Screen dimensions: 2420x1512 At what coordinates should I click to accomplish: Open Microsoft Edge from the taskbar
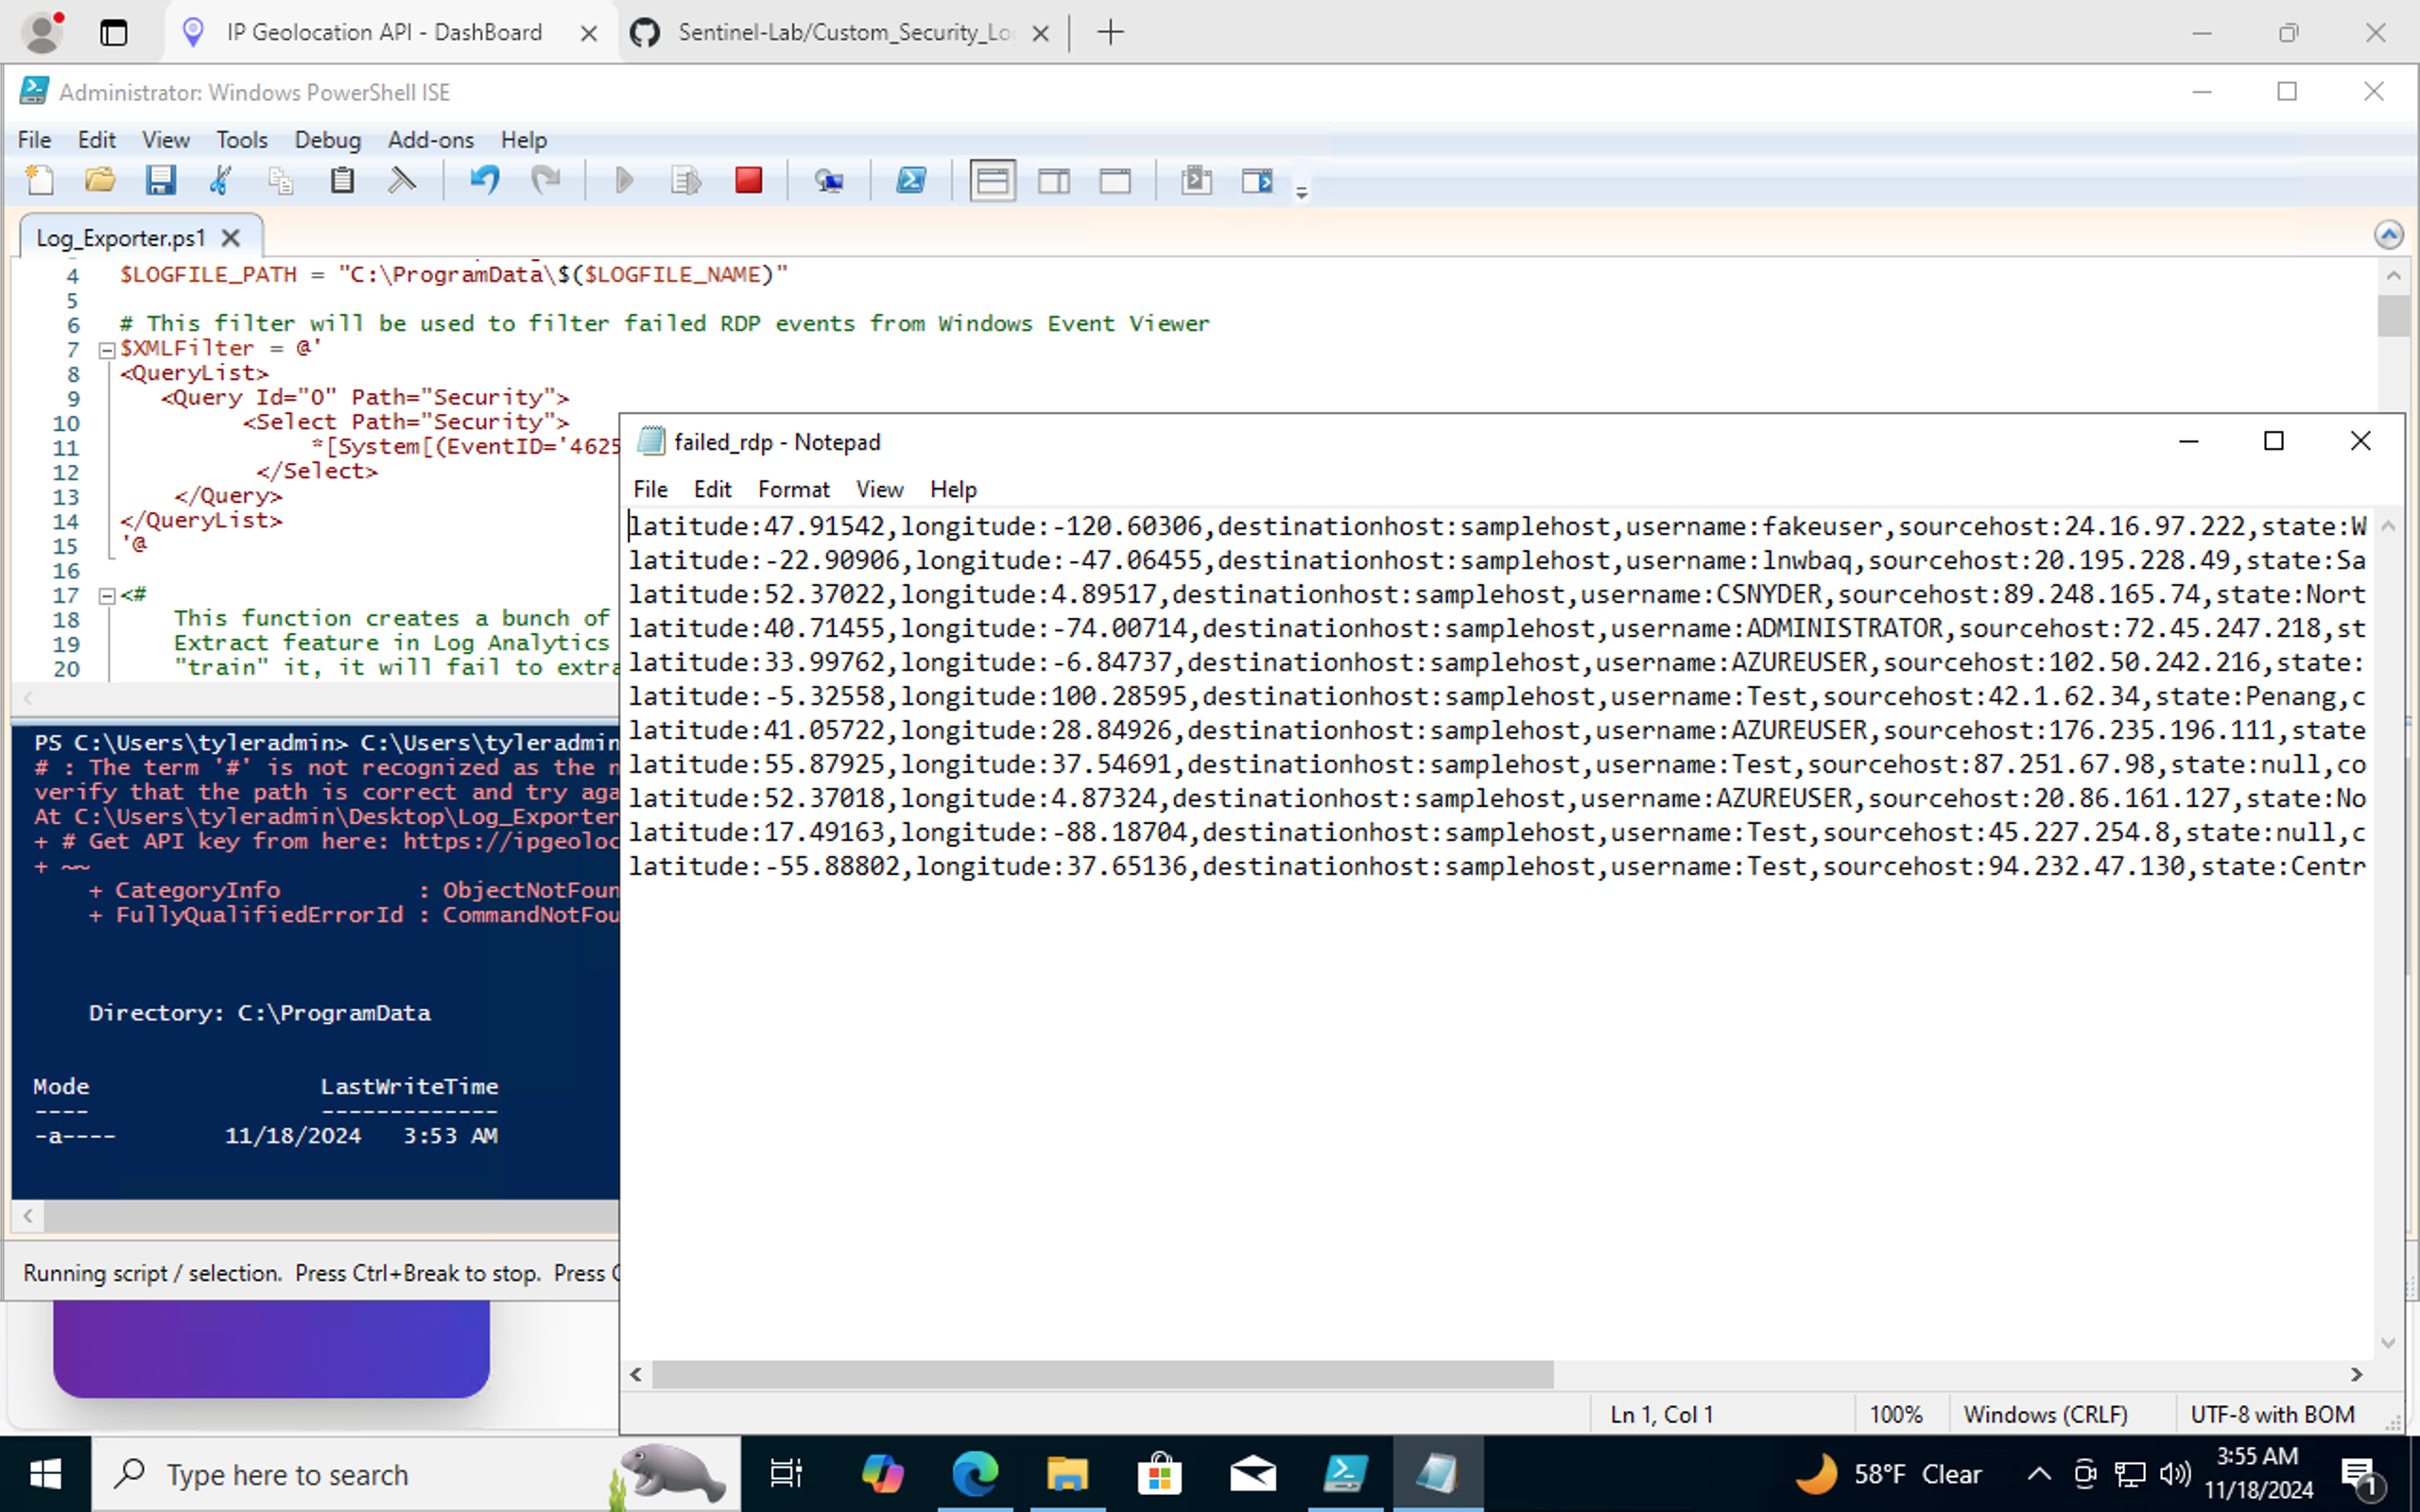(975, 1474)
